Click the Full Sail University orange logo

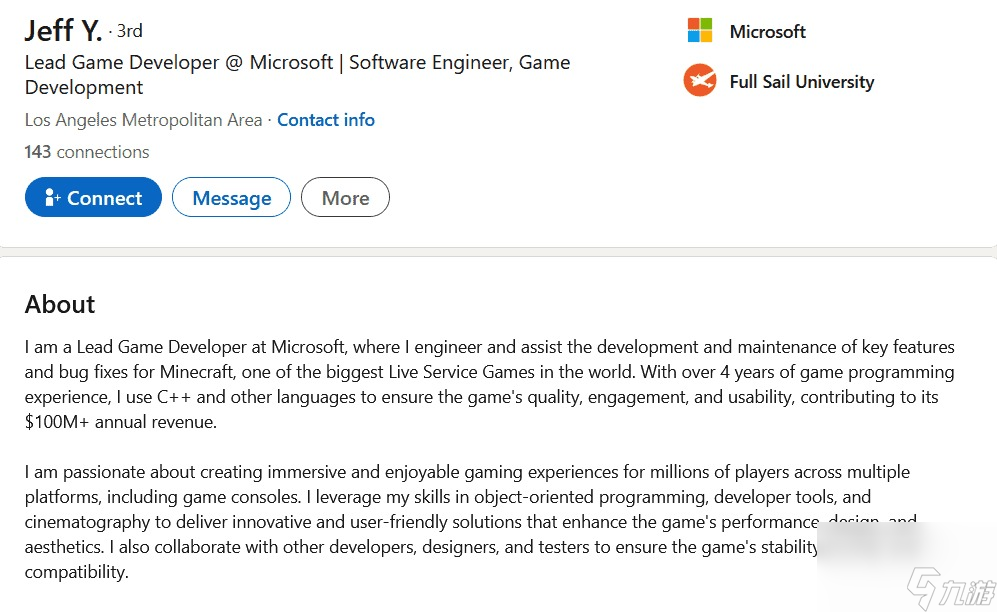point(700,81)
